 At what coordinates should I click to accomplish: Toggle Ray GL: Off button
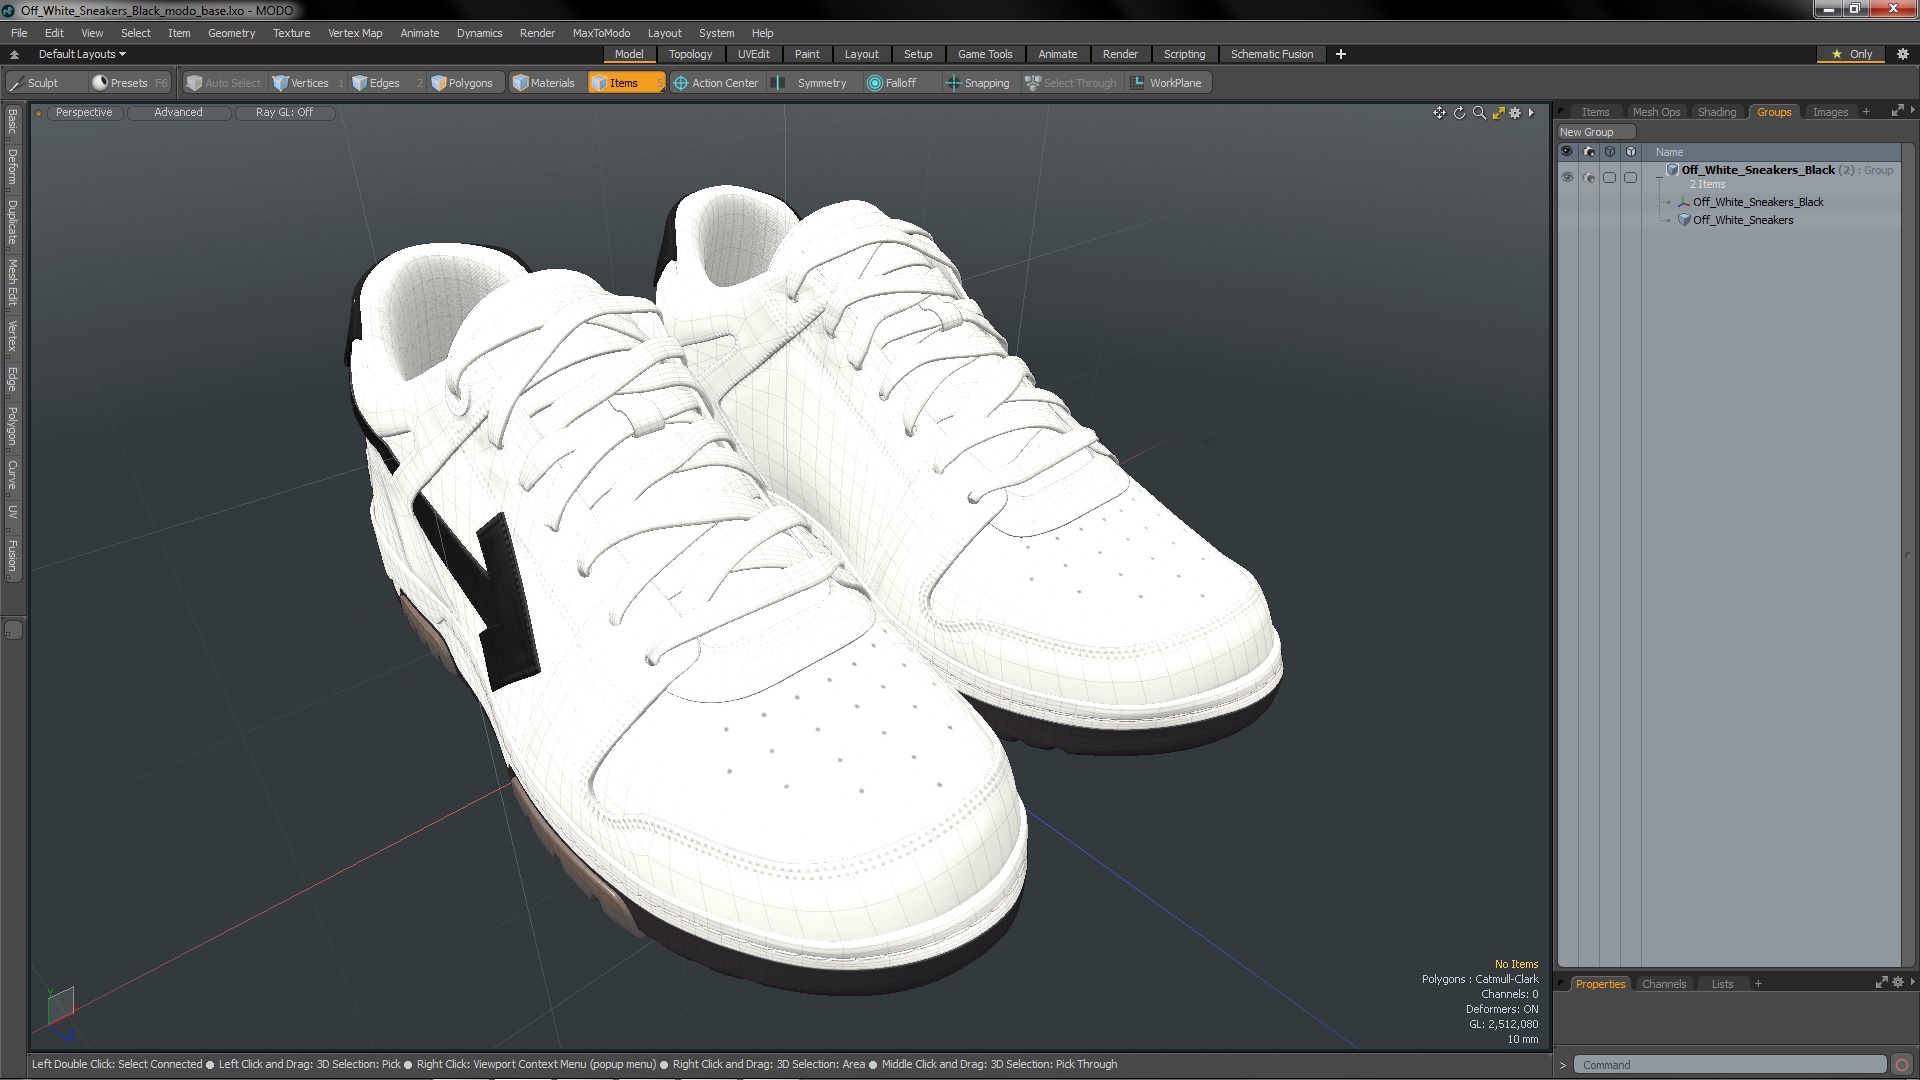point(284,112)
